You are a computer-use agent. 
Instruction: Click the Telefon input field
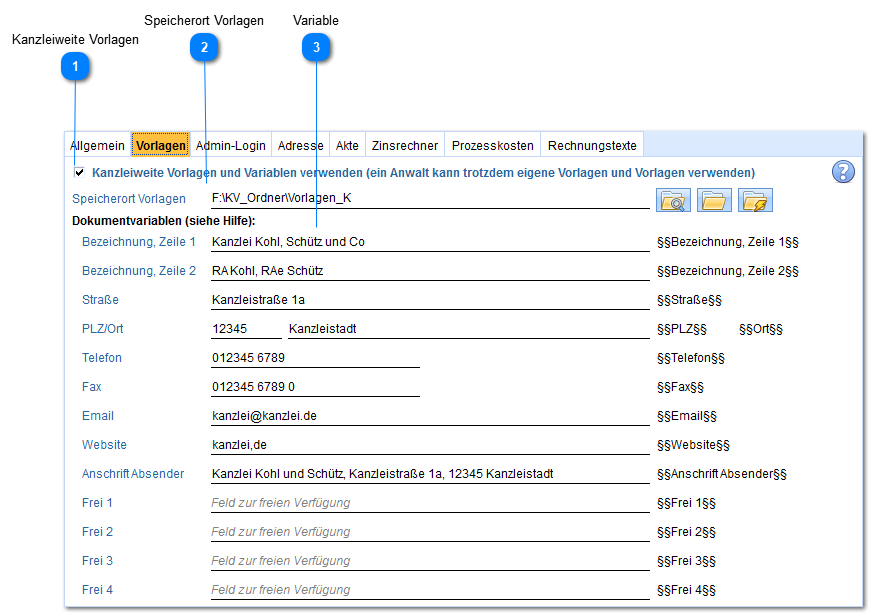click(x=315, y=357)
